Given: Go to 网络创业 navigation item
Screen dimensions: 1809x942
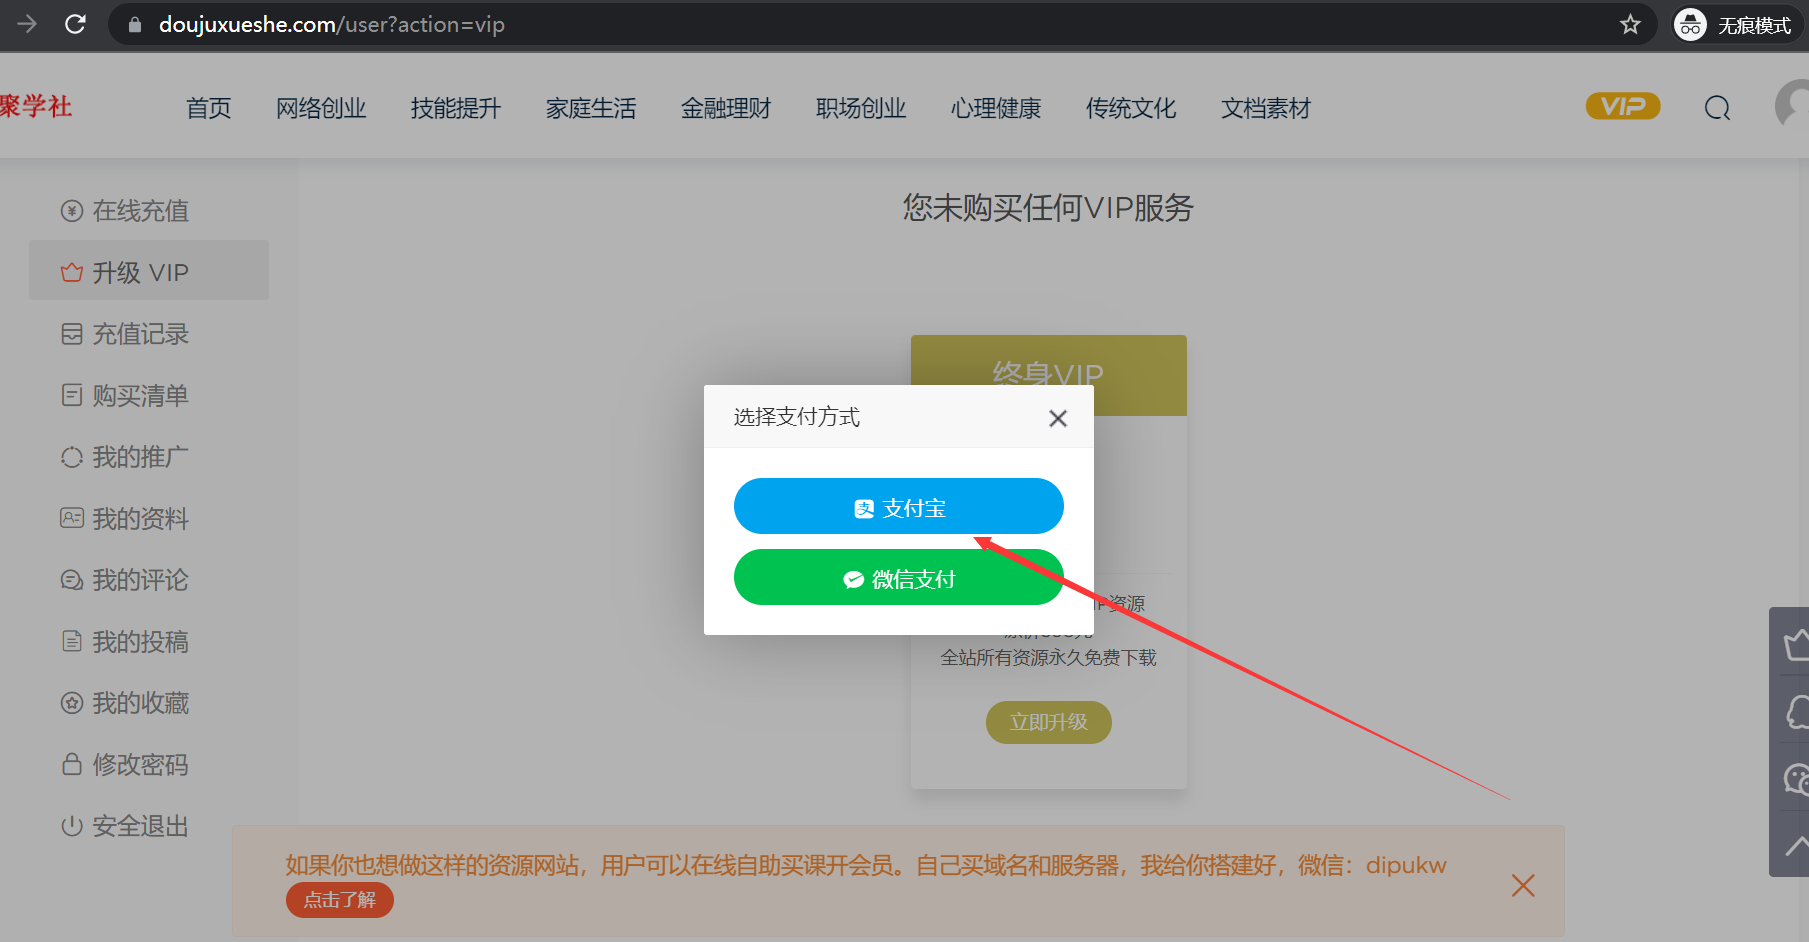Looking at the screenshot, I should point(321,108).
